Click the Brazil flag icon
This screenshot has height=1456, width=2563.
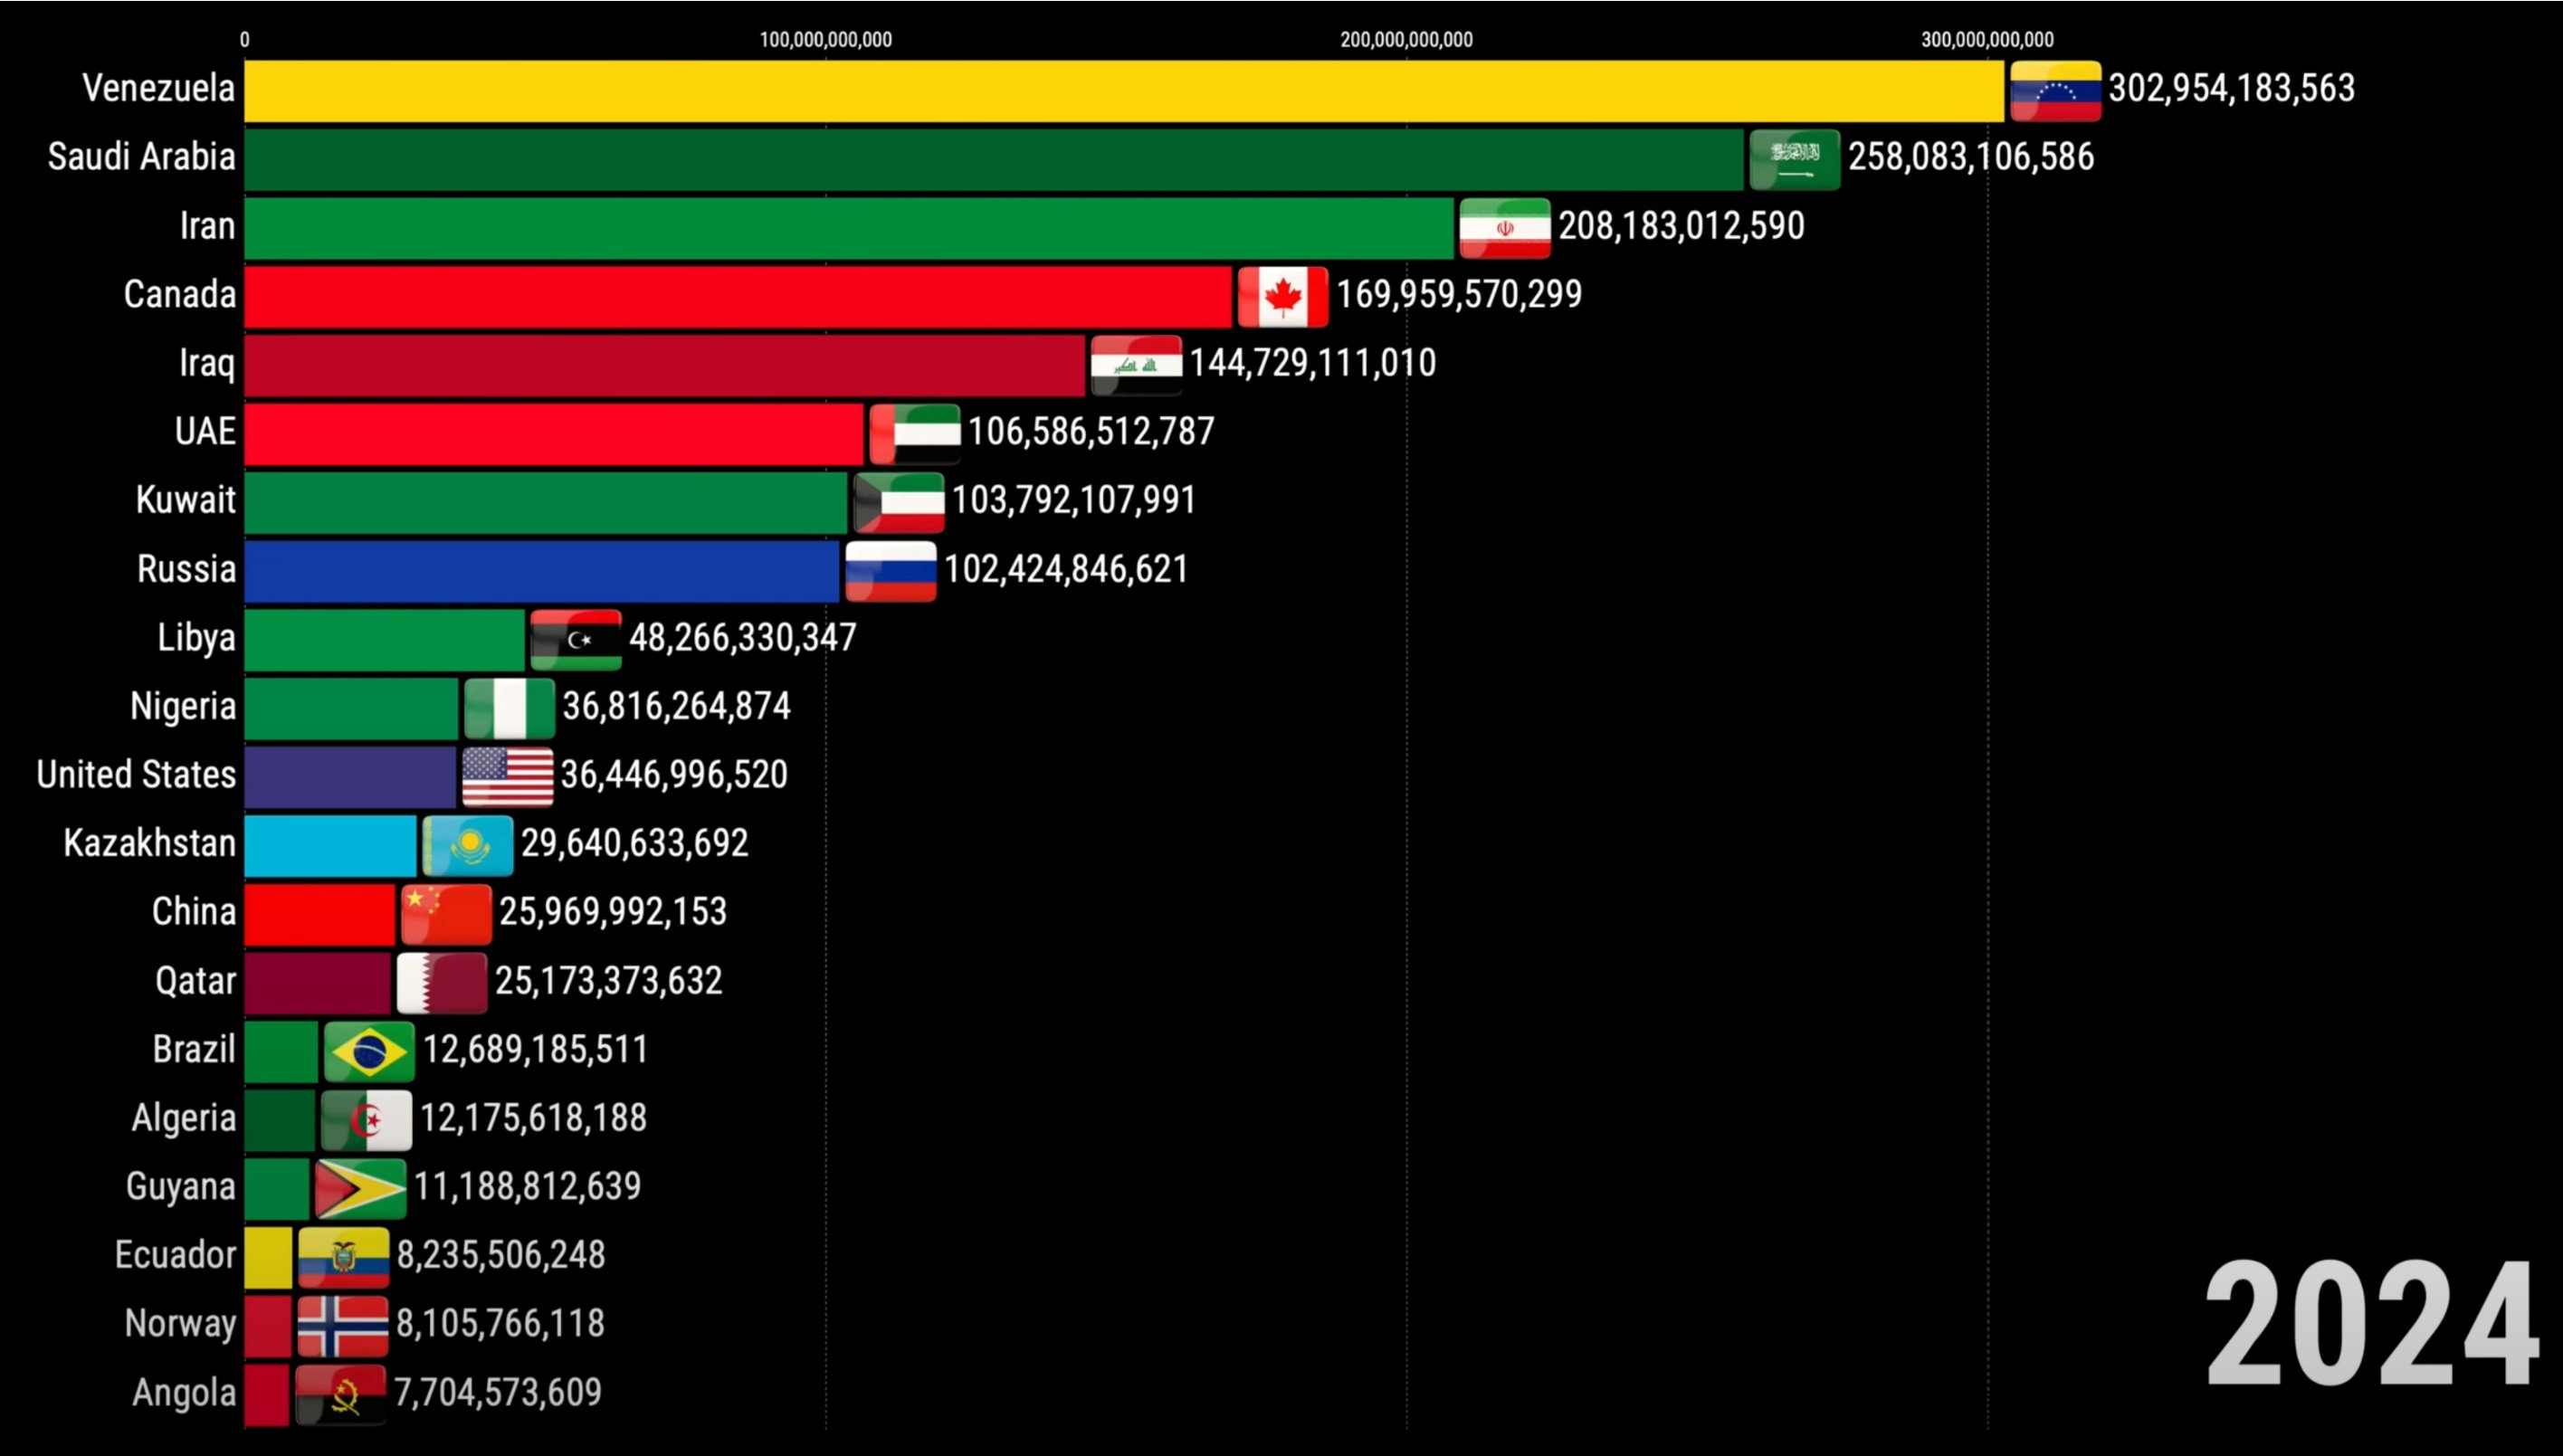pyautogui.click(x=369, y=1052)
